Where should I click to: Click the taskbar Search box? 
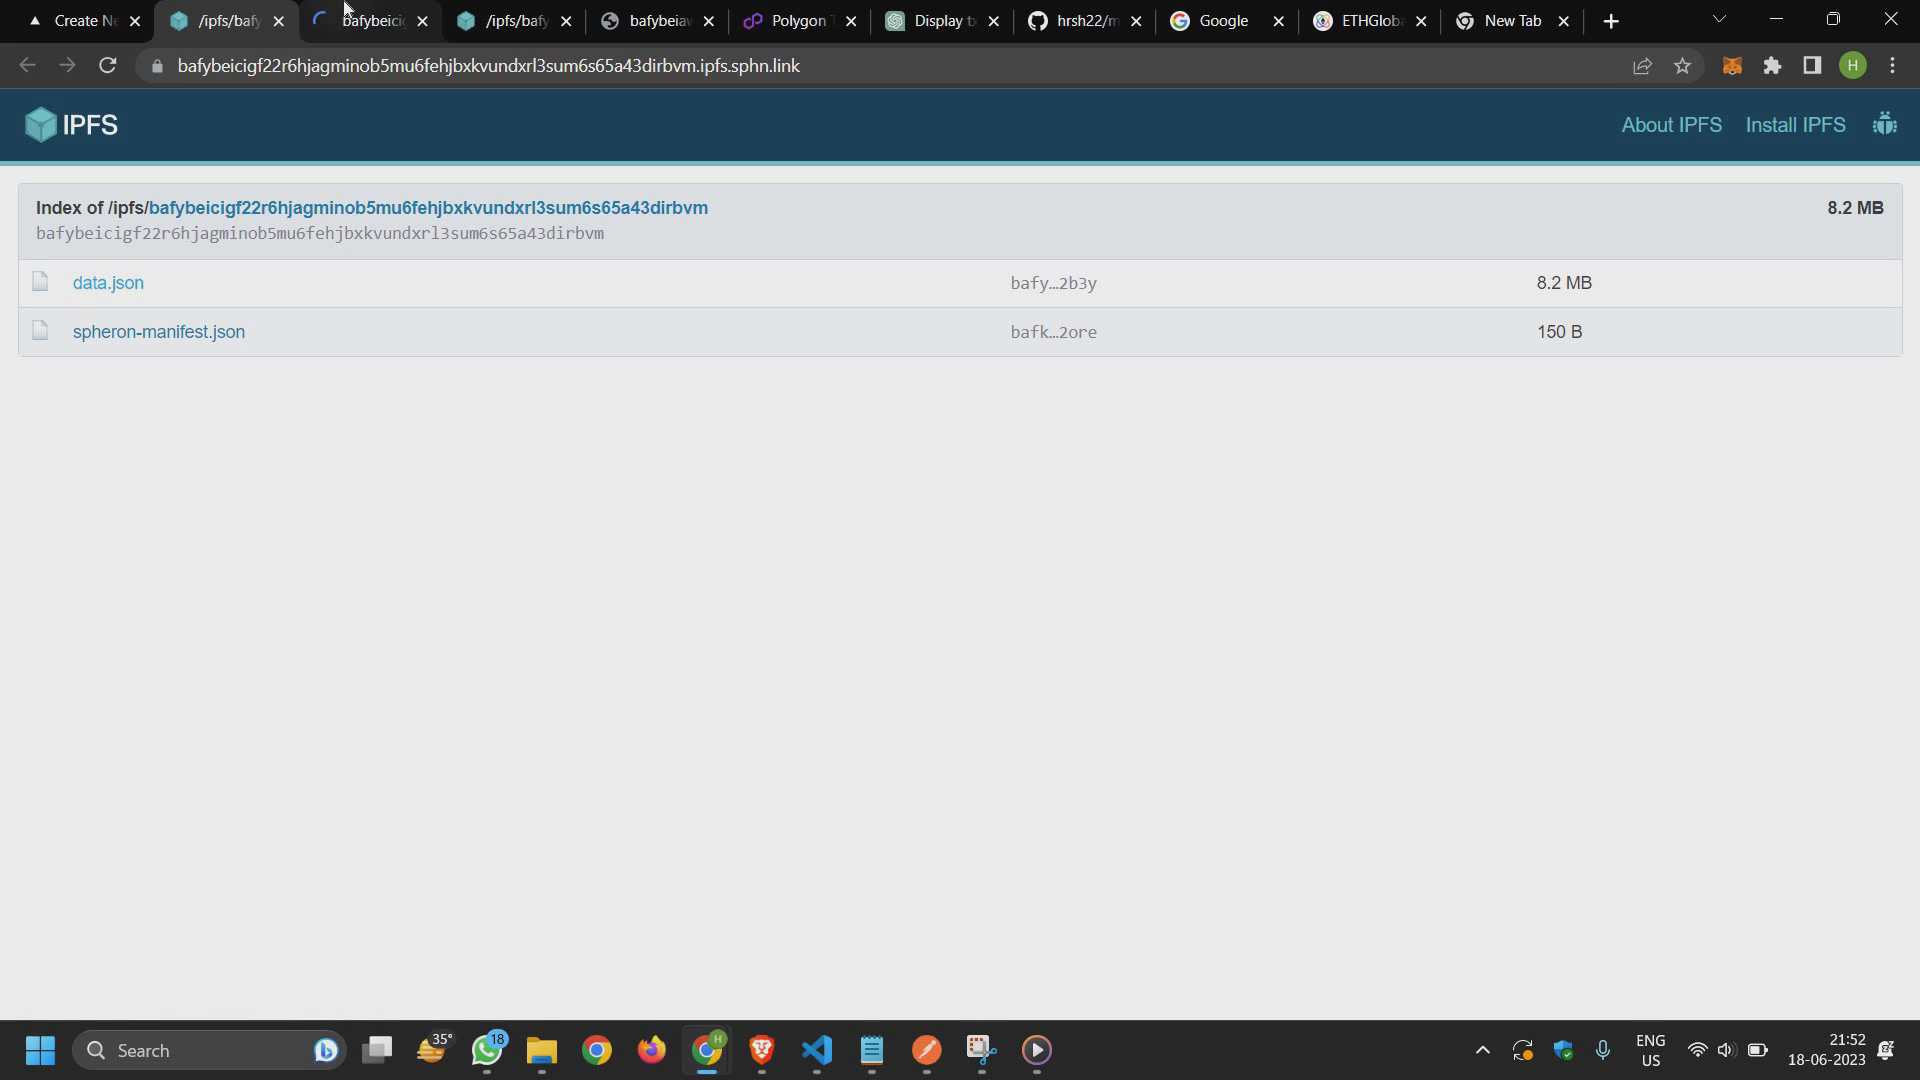click(x=209, y=1050)
